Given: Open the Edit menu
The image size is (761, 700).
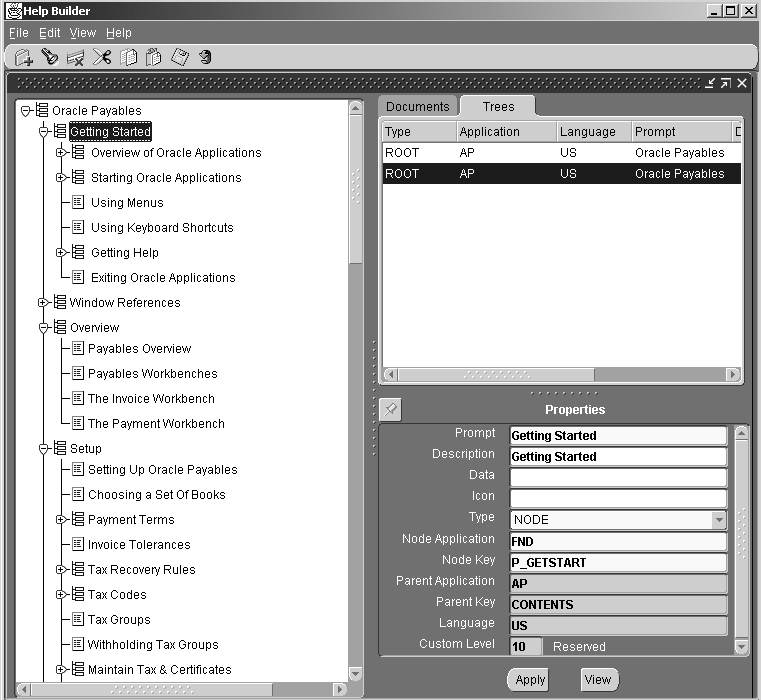Looking at the screenshot, I should click(x=50, y=33).
